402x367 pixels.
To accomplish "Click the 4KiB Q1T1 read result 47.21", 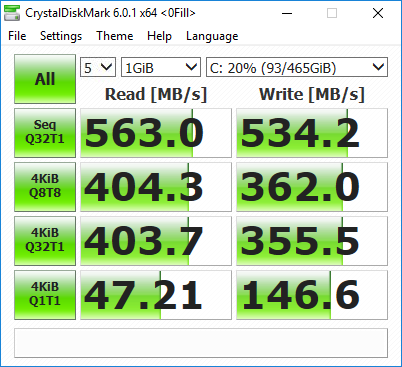I will [x=156, y=295].
